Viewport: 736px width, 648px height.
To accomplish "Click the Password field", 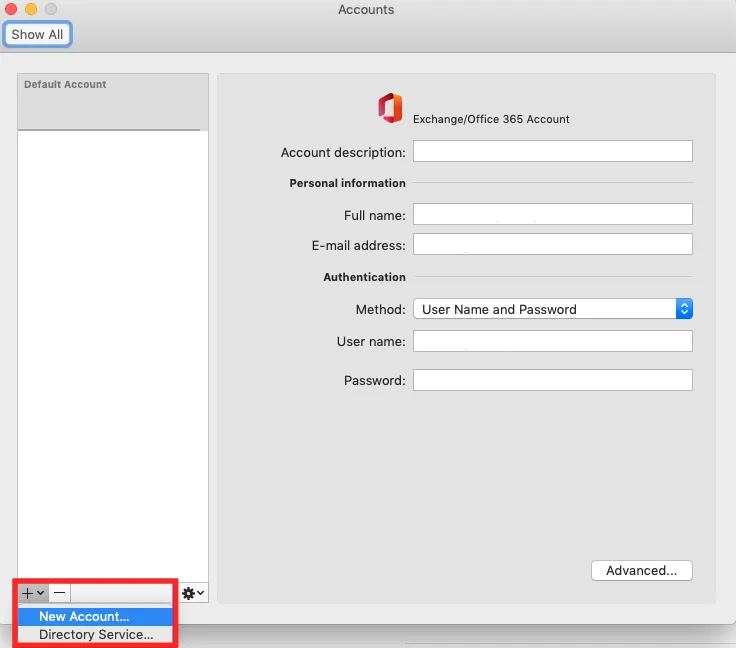I will (552, 380).
